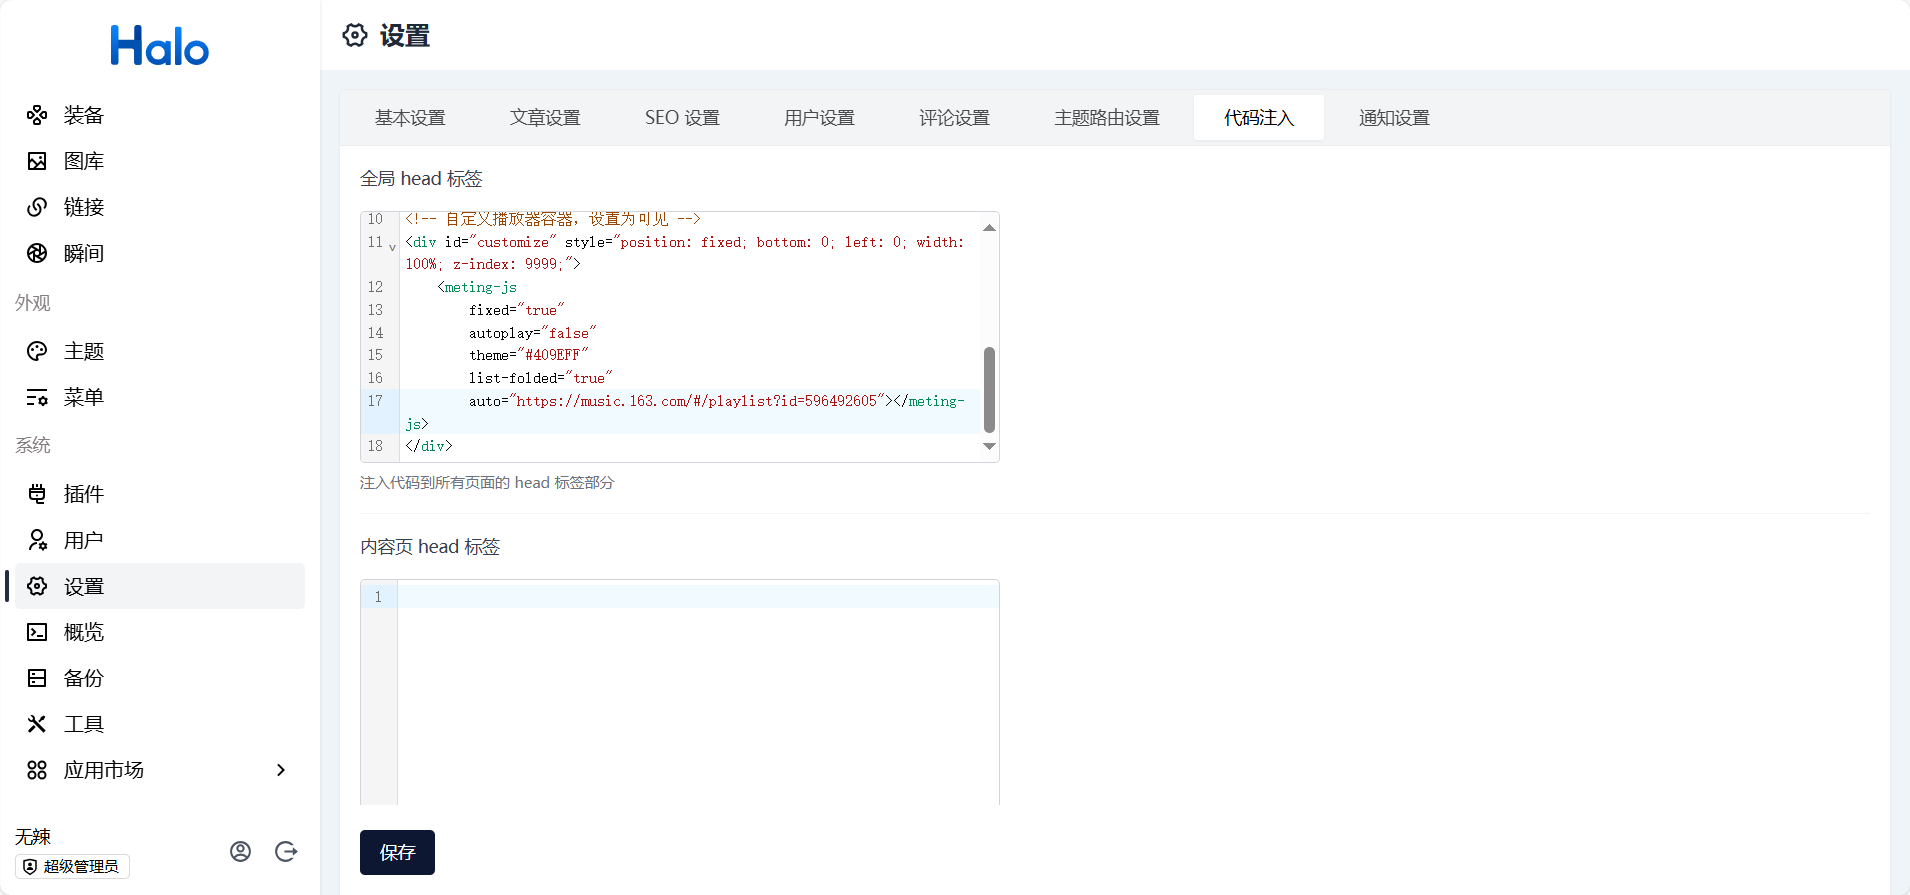Click line 17 auto URL in editor
Viewport: 1910px width, 895px height.
tap(696, 401)
